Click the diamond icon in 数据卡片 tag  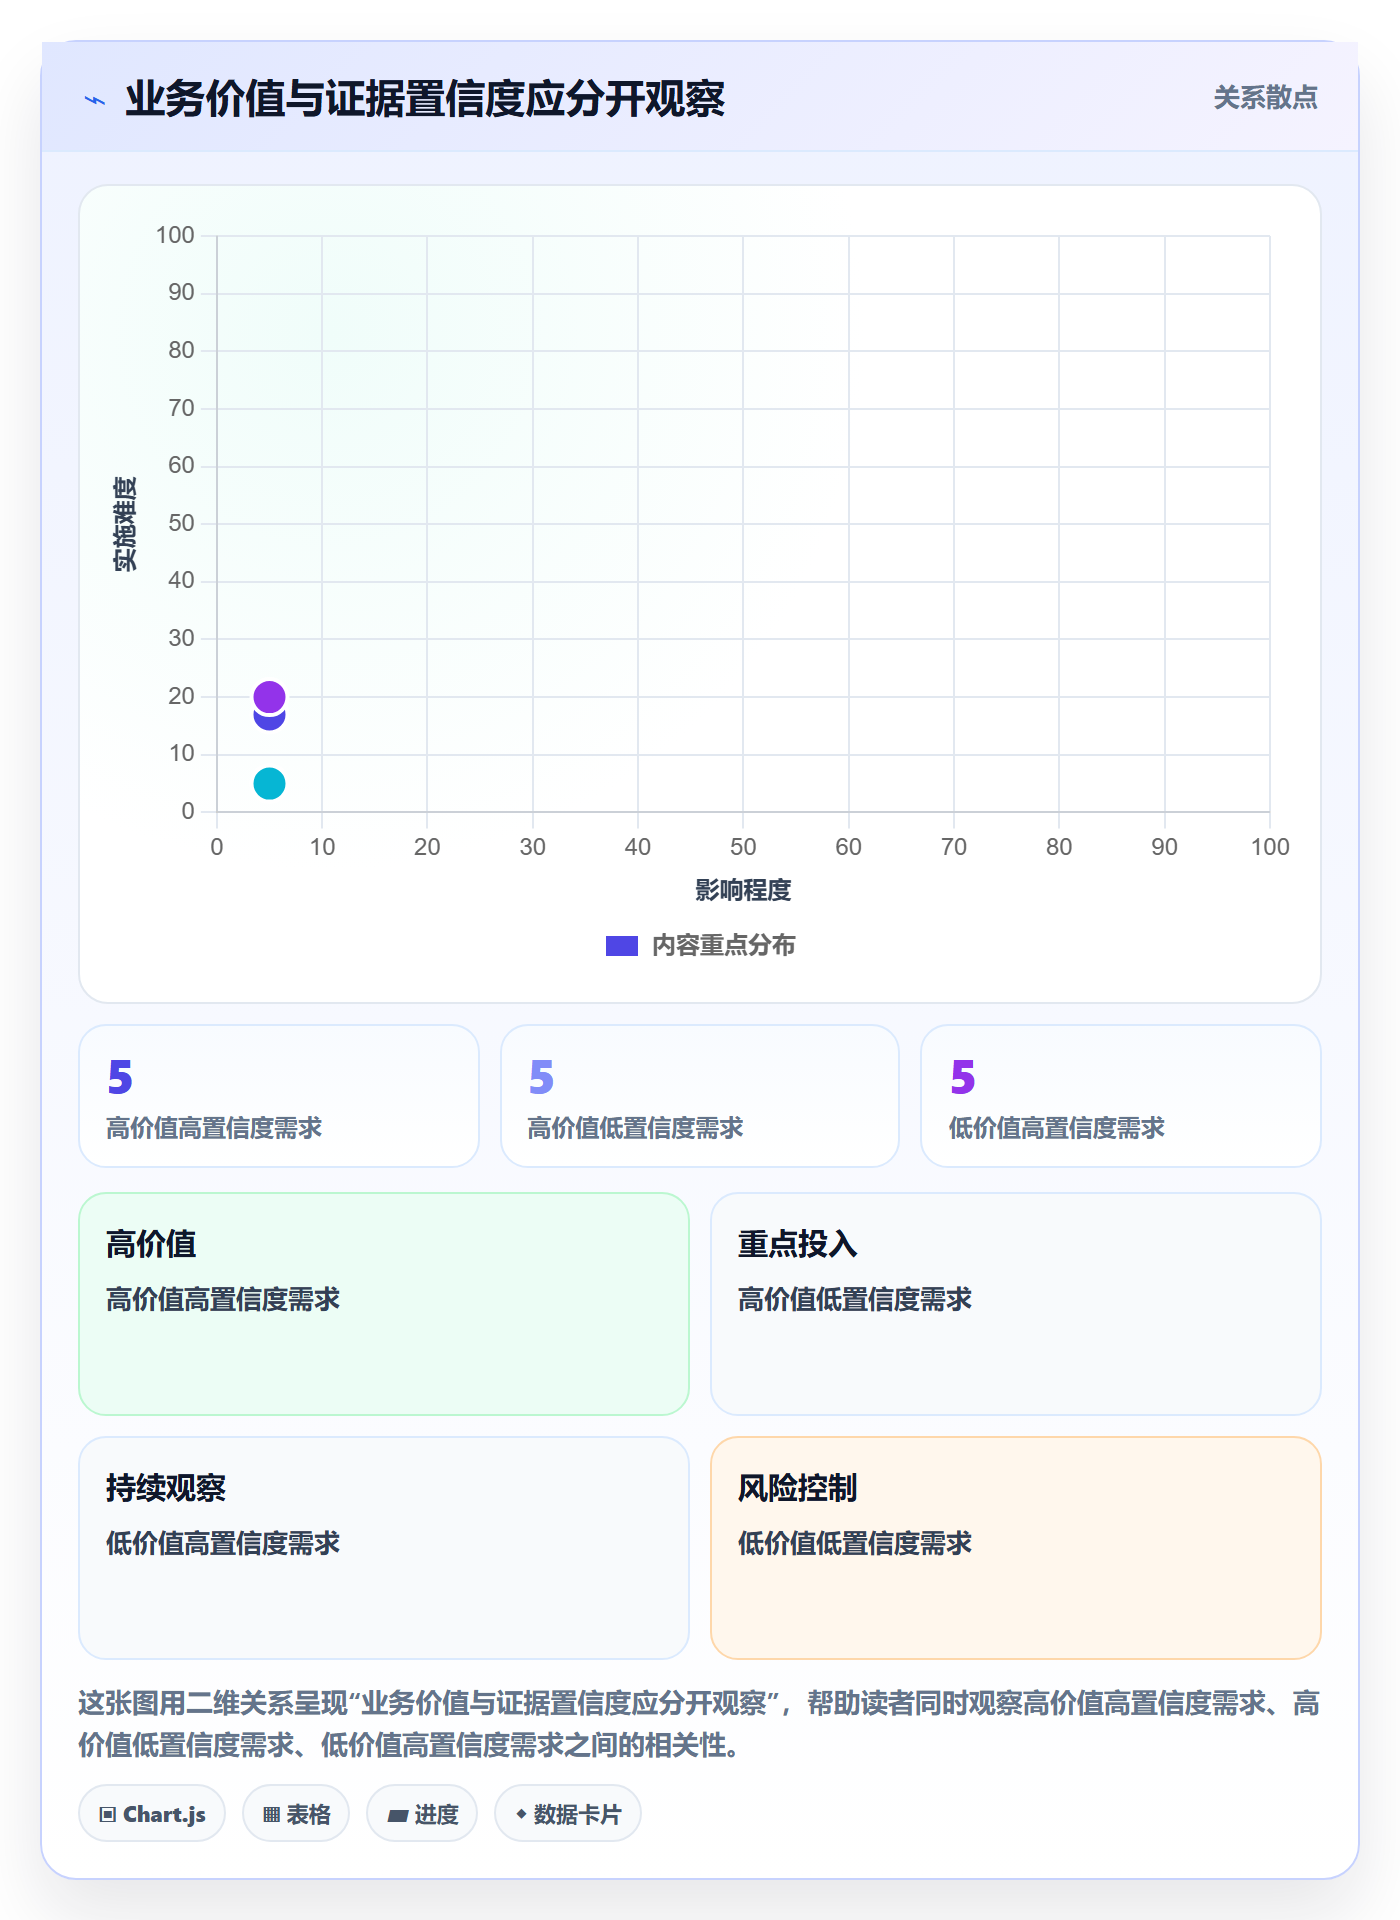pos(521,1814)
